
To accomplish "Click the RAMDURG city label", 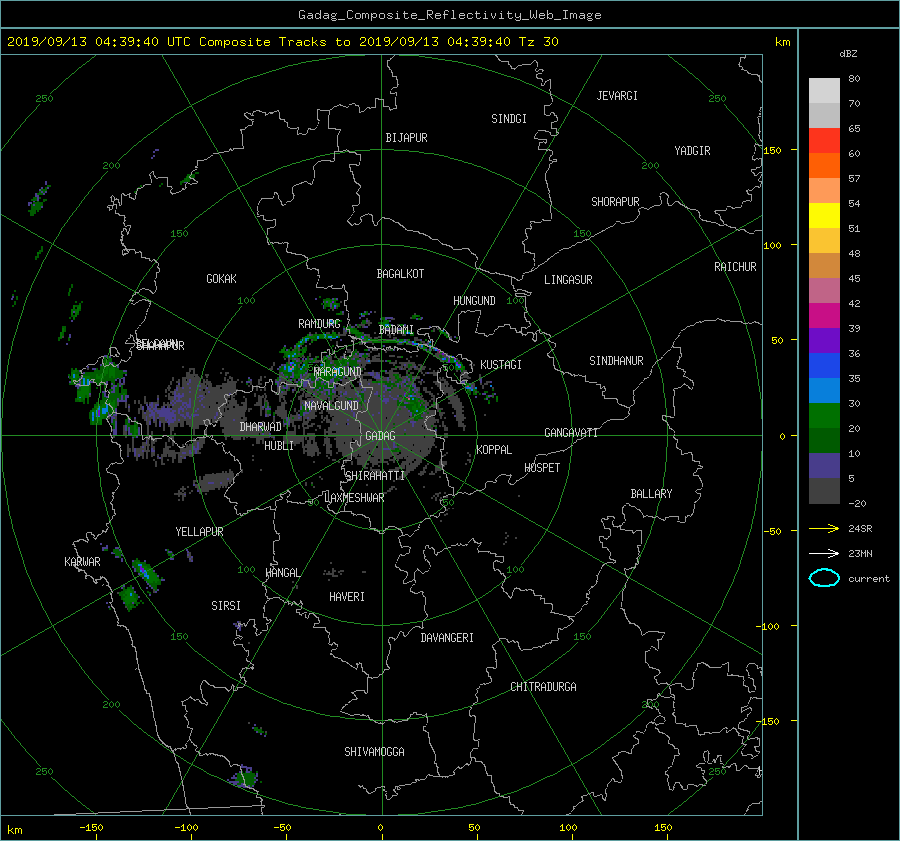I will (x=319, y=324).
